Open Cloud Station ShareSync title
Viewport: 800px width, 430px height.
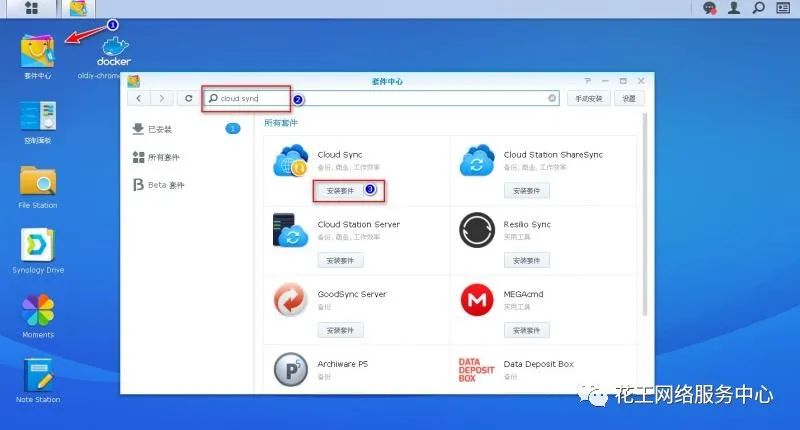[x=553, y=155]
